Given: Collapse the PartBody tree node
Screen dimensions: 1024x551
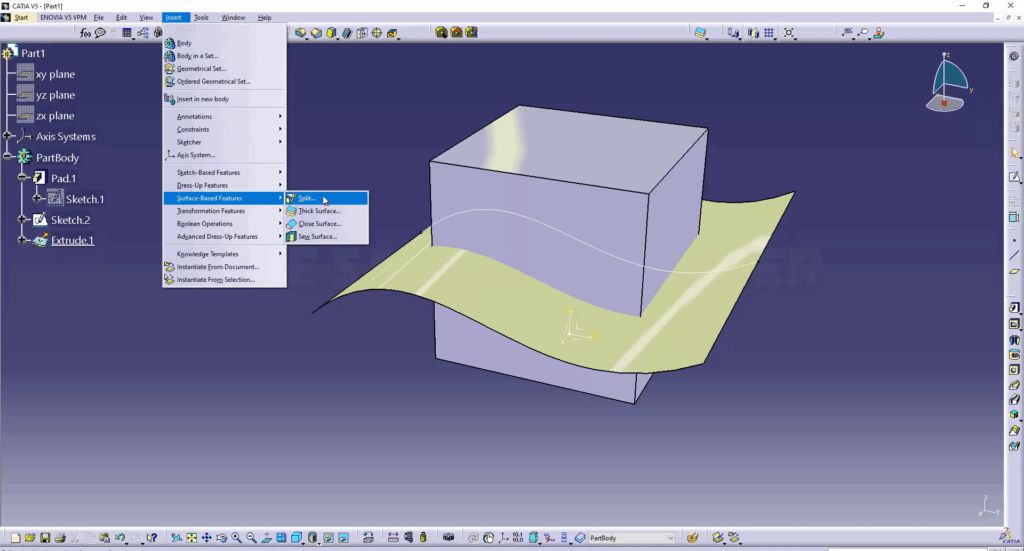Looking at the screenshot, I should (9, 157).
